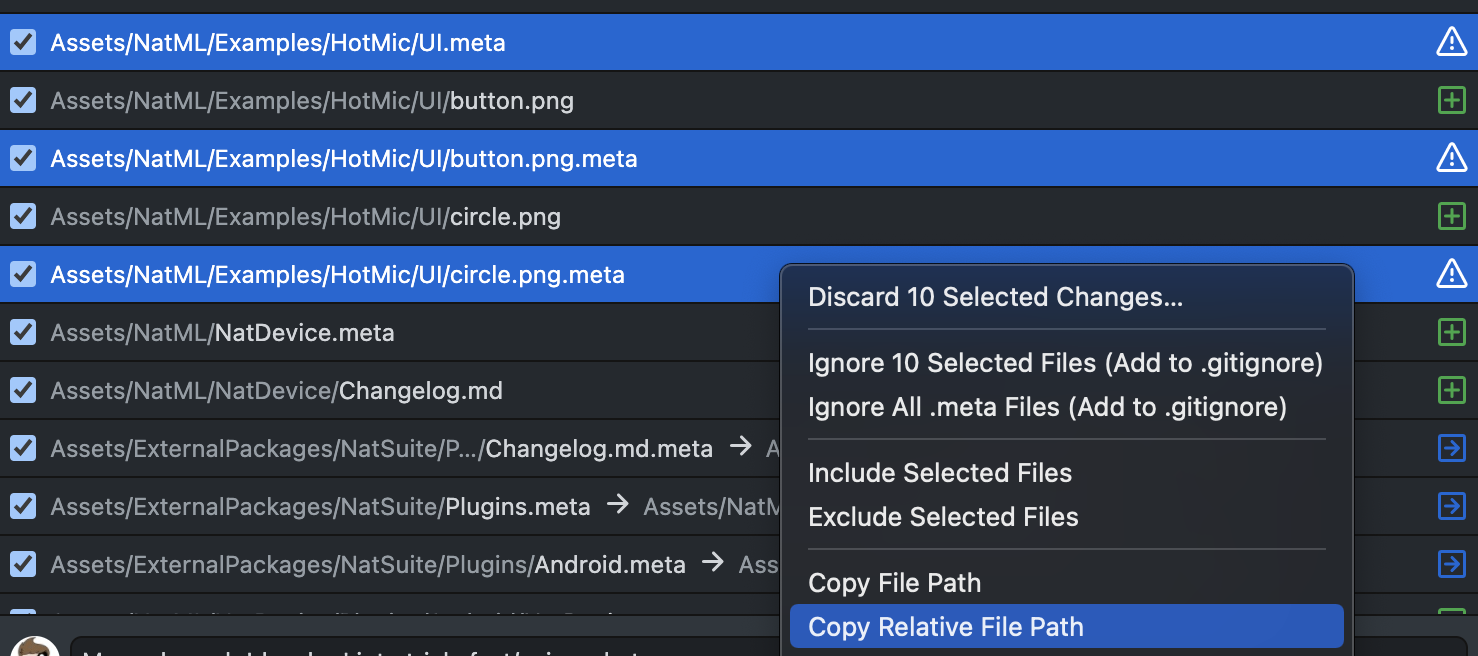Select Include Selected Files
Image resolution: width=1478 pixels, height=656 pixels.
tap(940, 473)
